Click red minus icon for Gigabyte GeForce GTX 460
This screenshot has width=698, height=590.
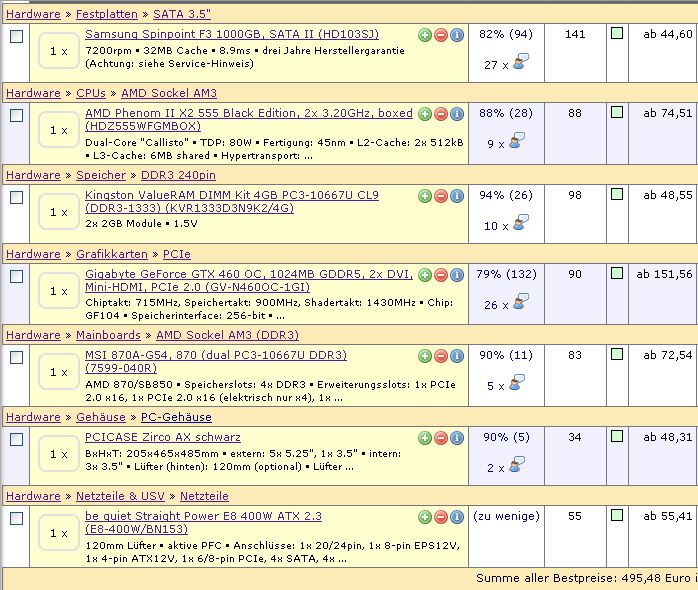(441, 275)
